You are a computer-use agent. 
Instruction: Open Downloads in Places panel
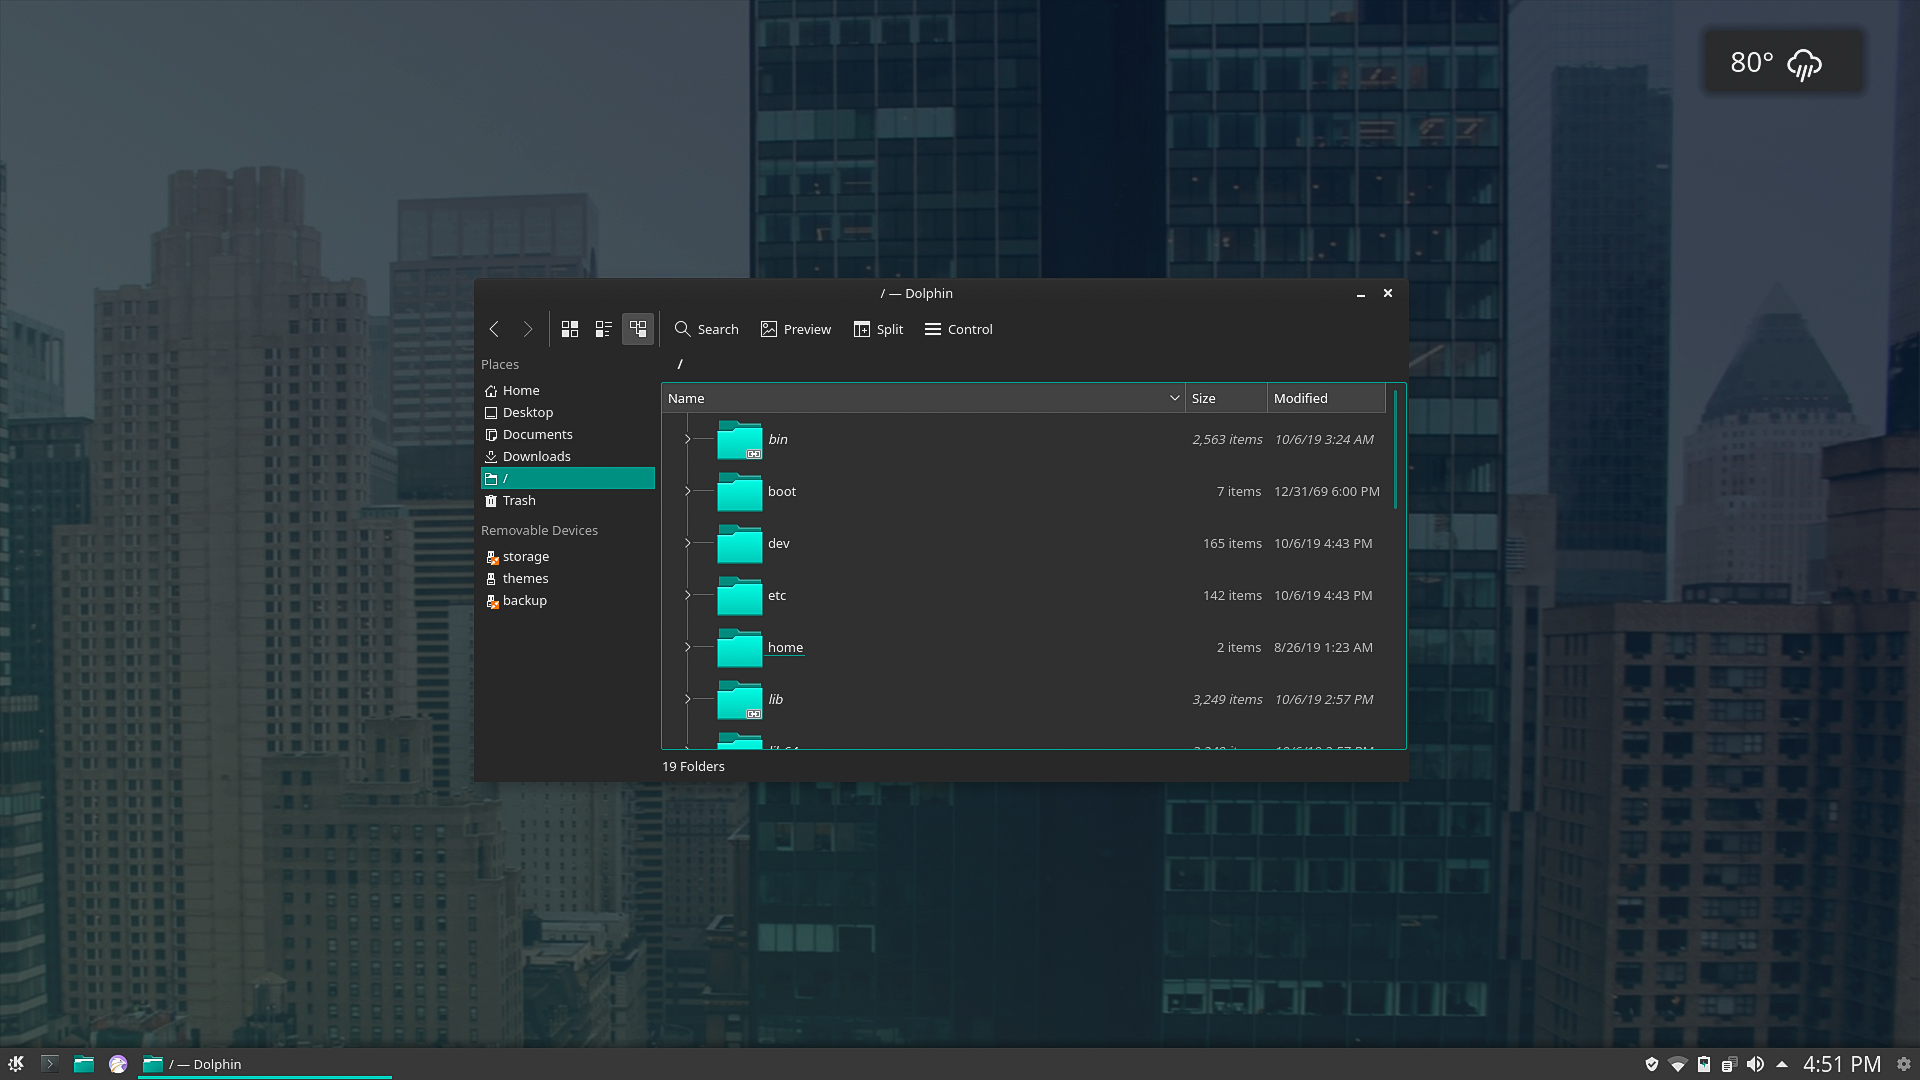pos(567,456)
